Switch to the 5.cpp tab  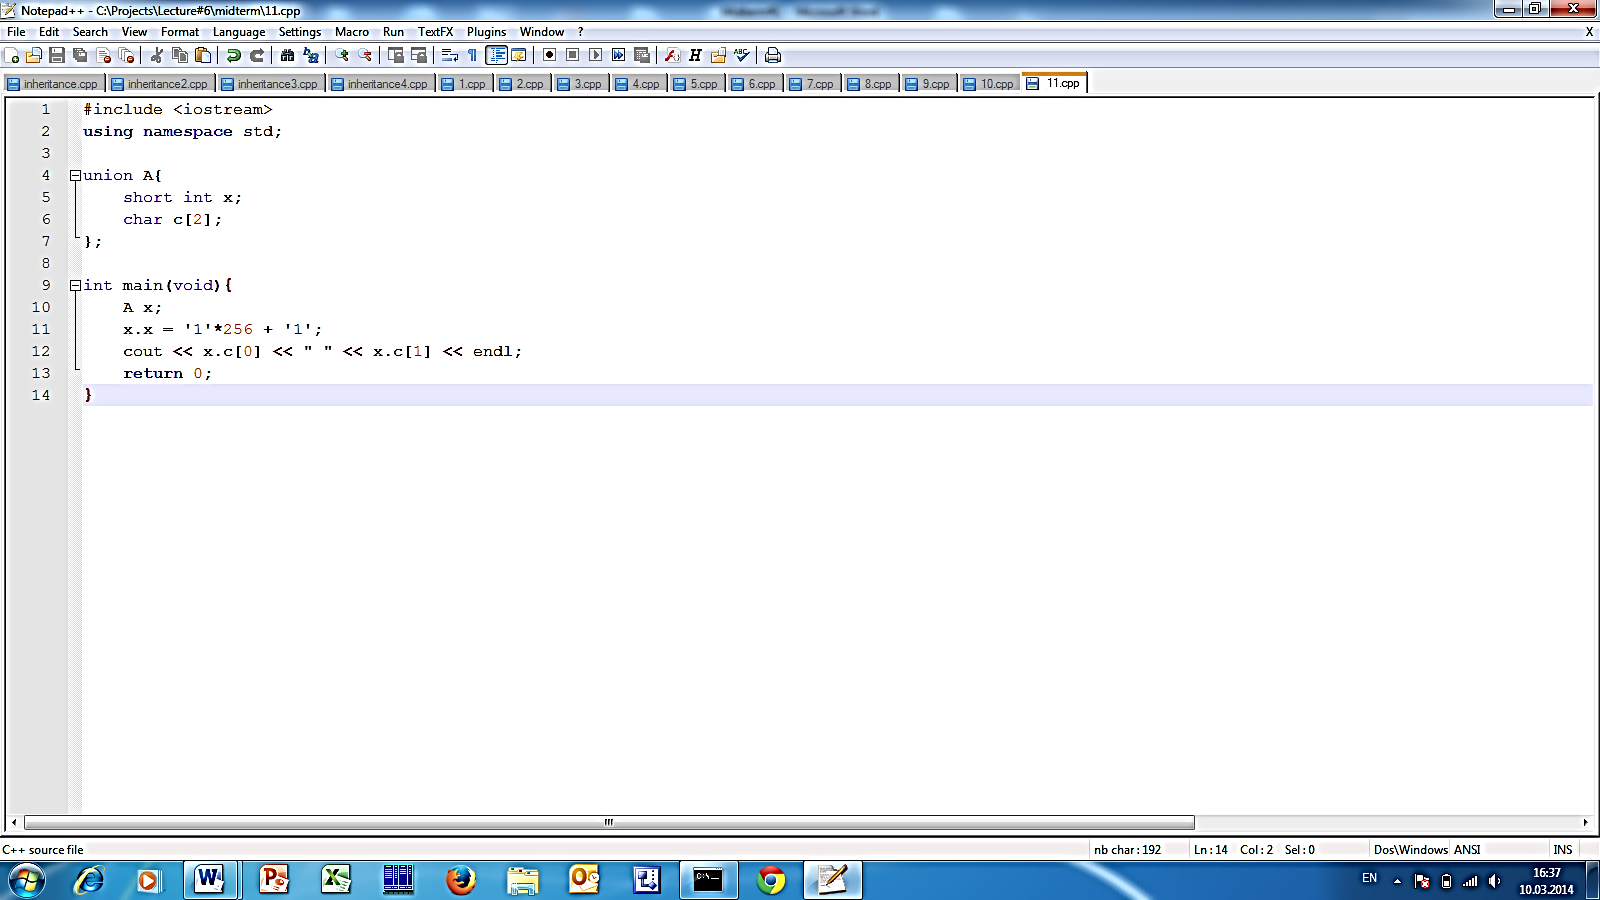[697, 84]
